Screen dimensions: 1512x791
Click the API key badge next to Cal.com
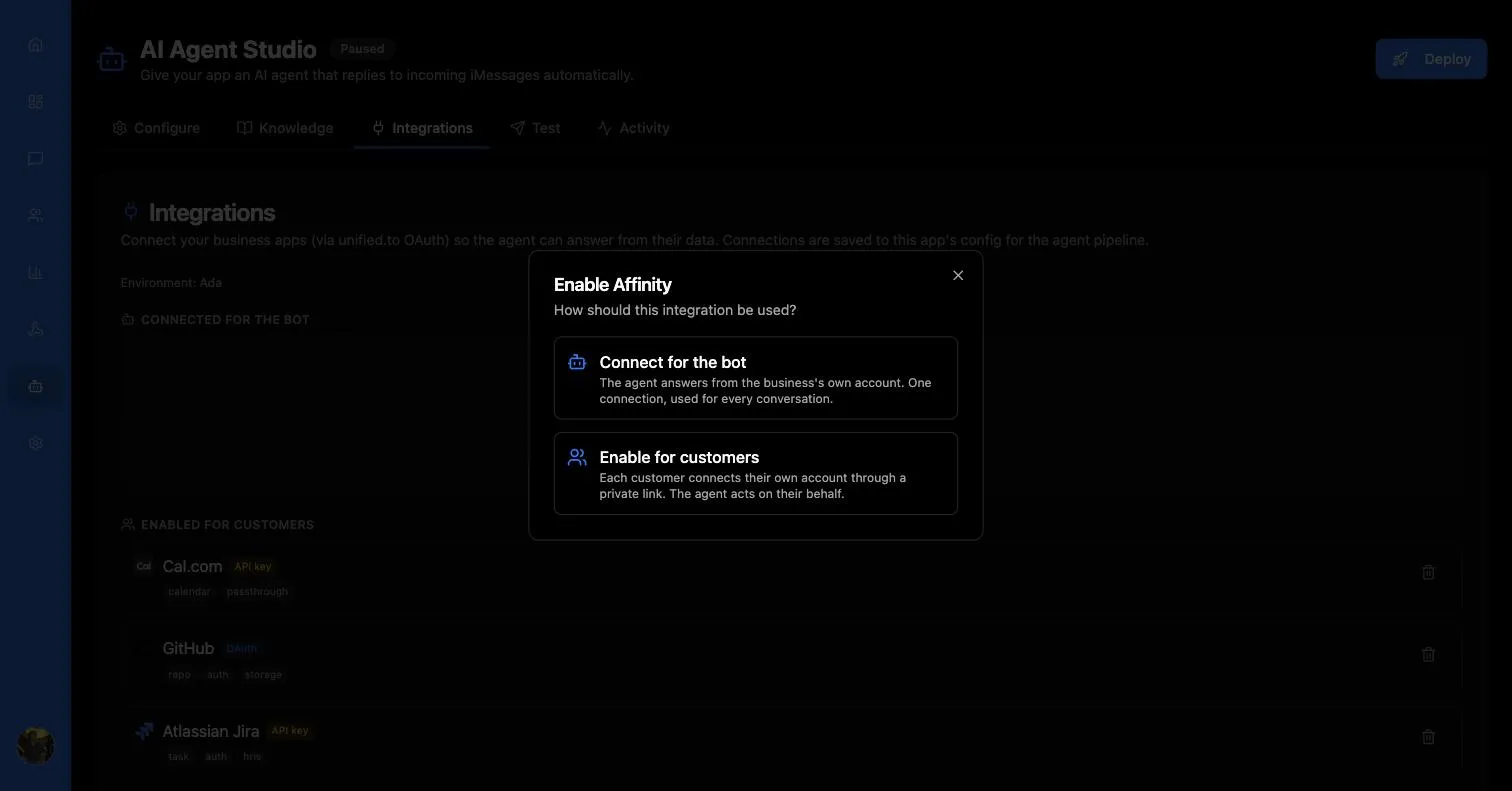[x=253, y=566]
